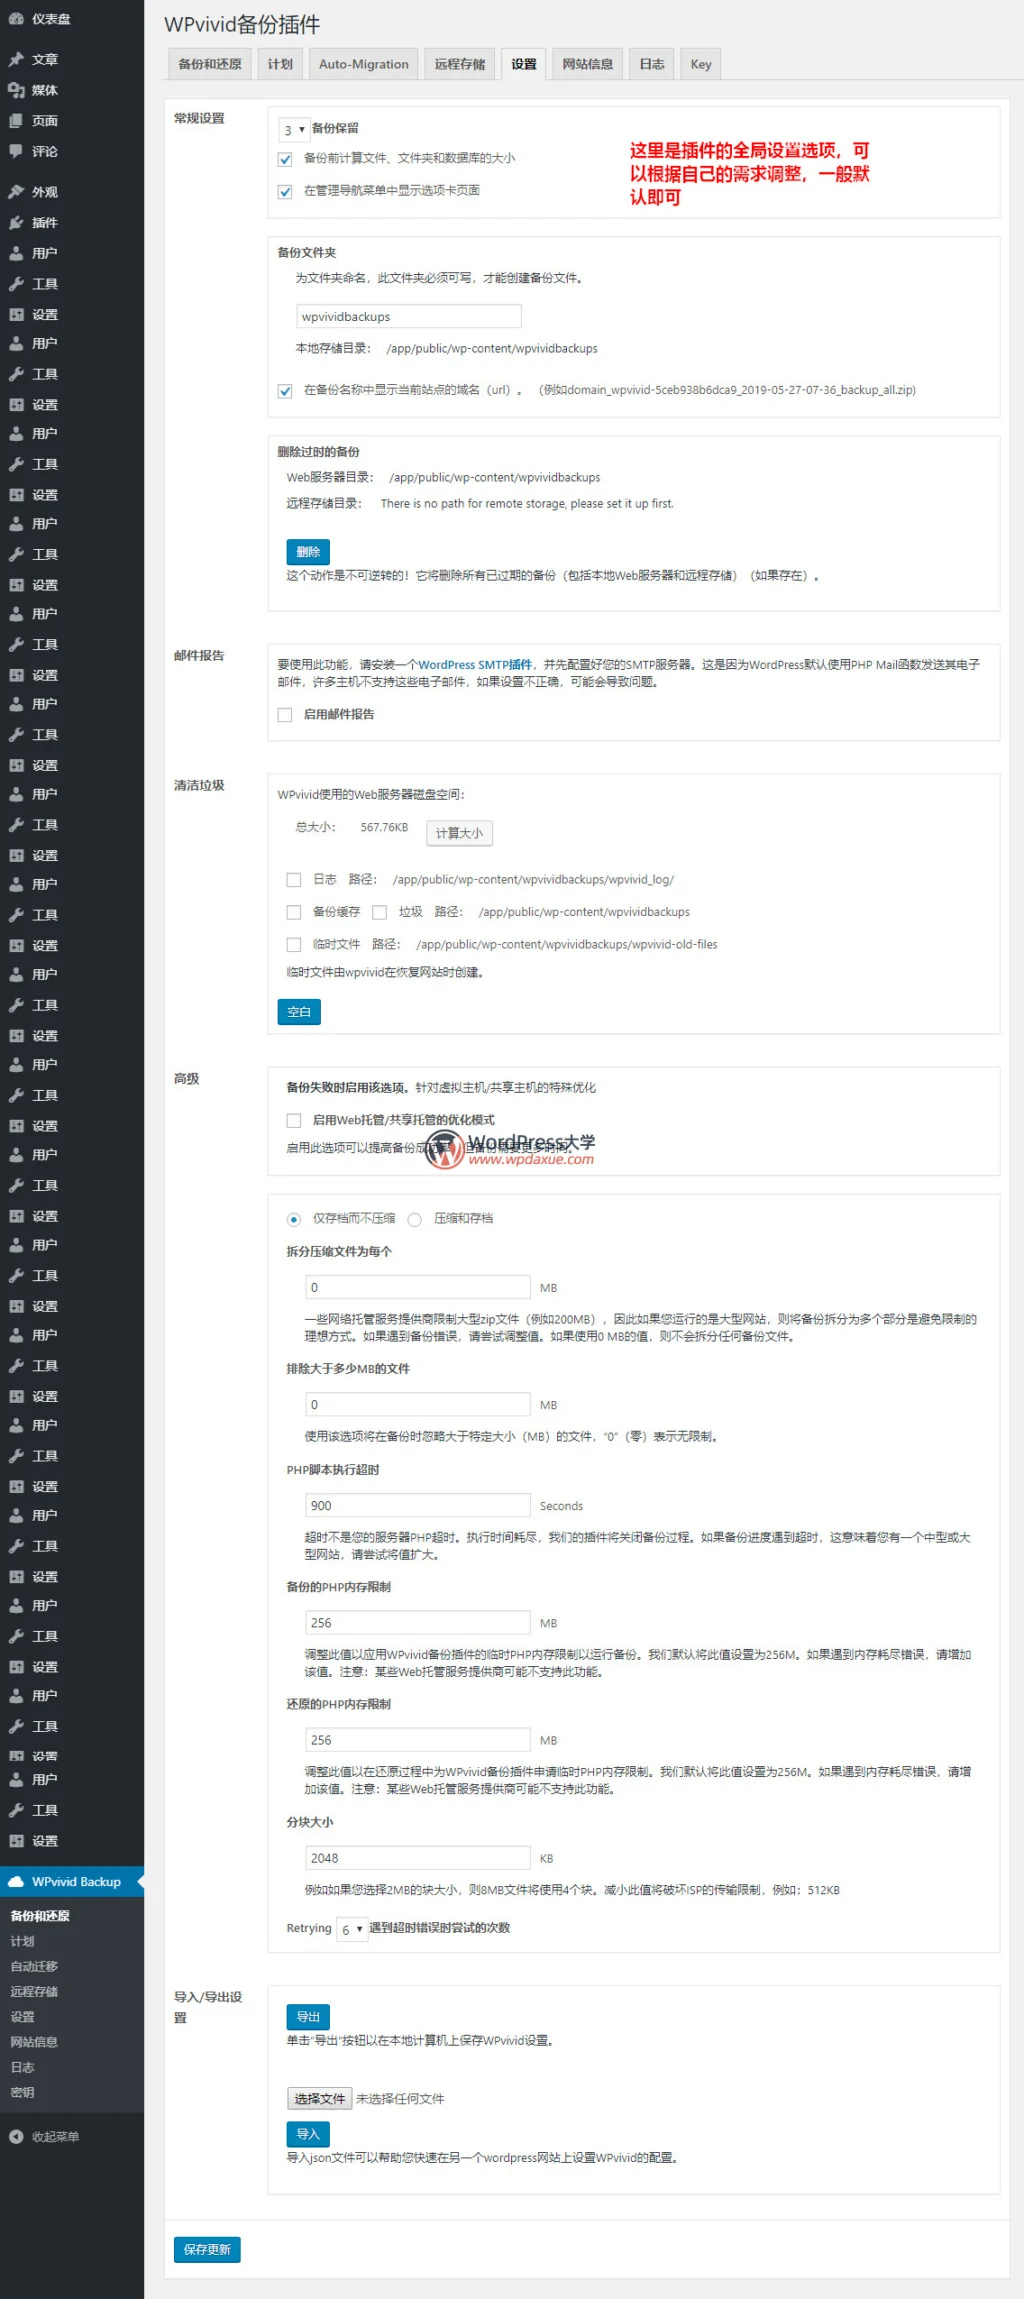Click the 页面 pages icon
This screenshot has height=2299, width=1024.
16,121
